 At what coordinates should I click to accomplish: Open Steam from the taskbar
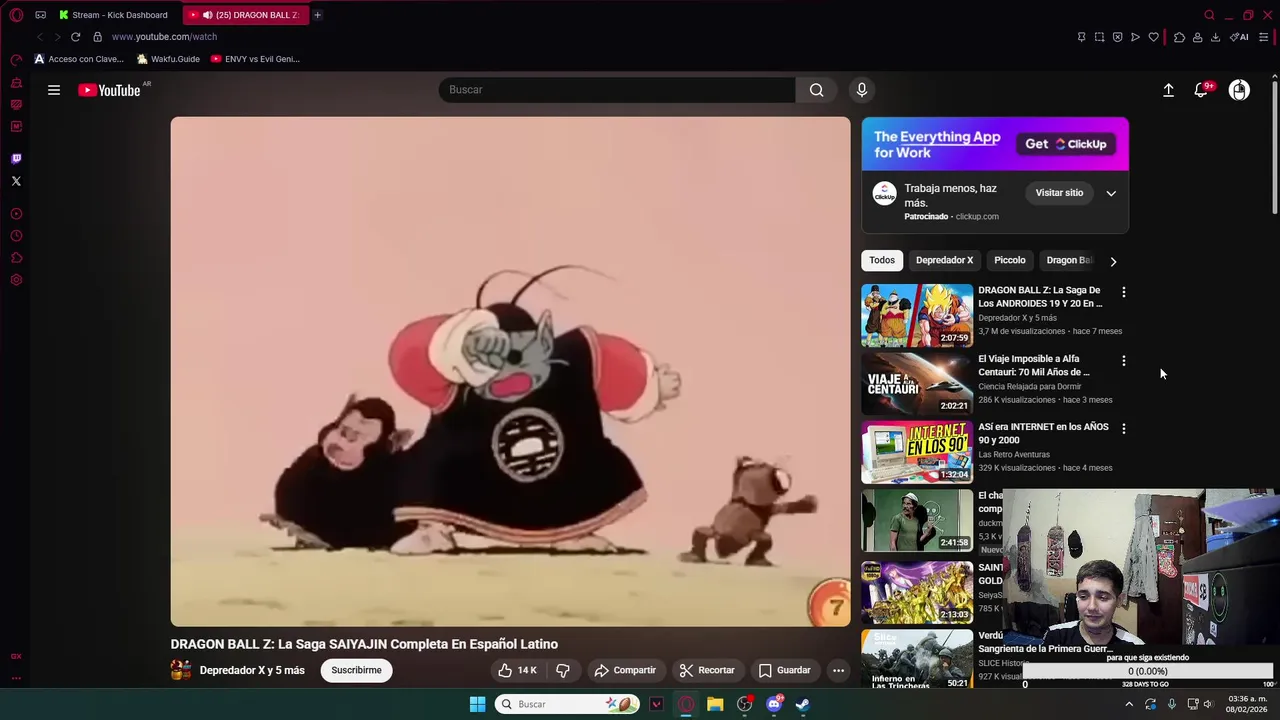pyautogui.click(x=802, y=704)
